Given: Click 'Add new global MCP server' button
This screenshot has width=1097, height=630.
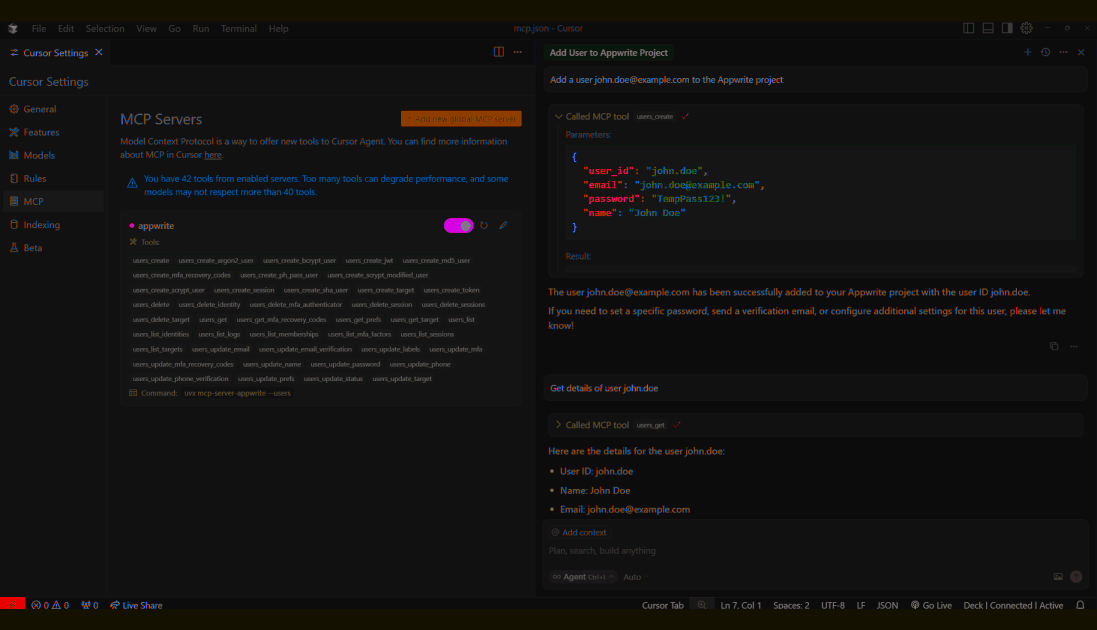Looking at the screenshot, I should (462, 118).
